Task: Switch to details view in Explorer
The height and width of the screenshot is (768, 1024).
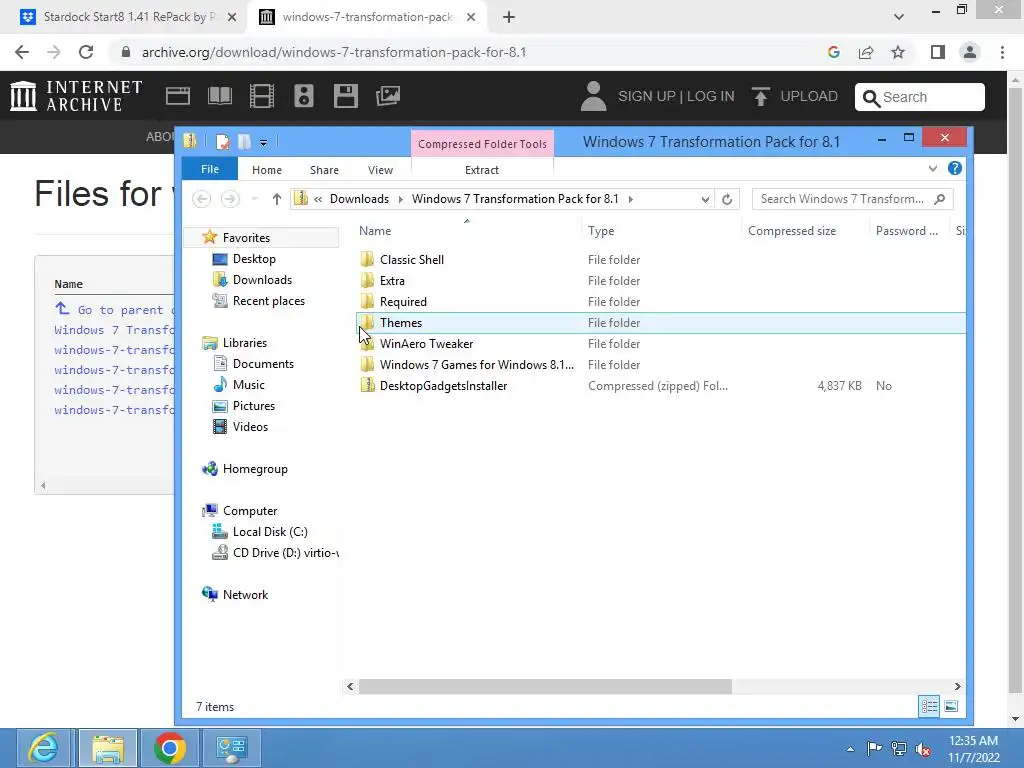Action: coord(929,706)
